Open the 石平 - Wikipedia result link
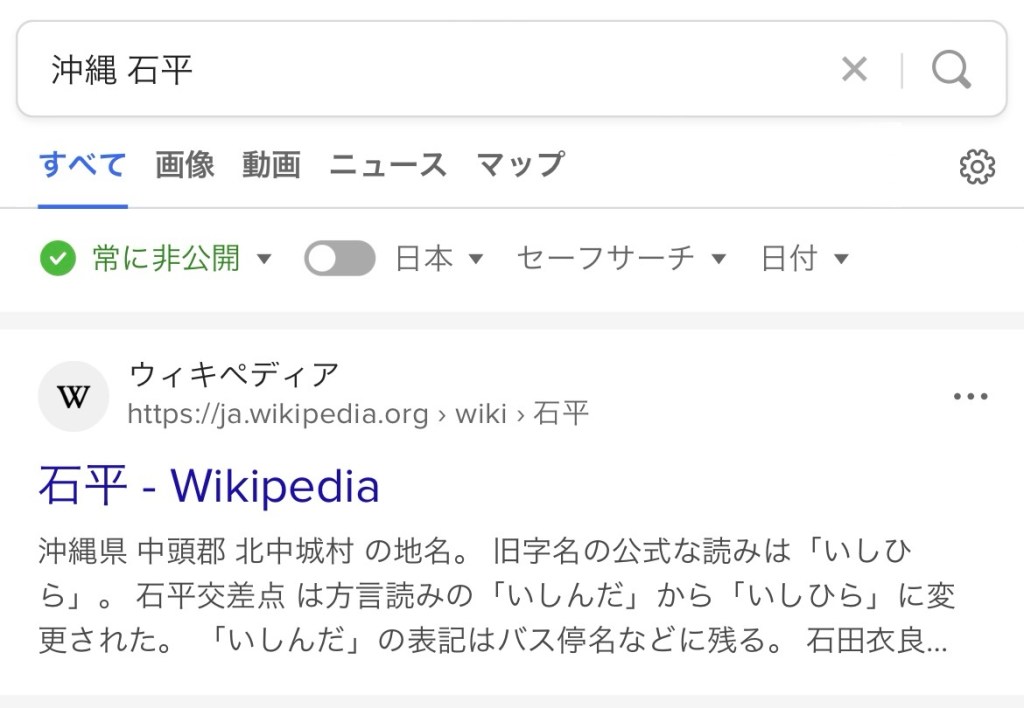1024x708 pixels. [209, 487]
